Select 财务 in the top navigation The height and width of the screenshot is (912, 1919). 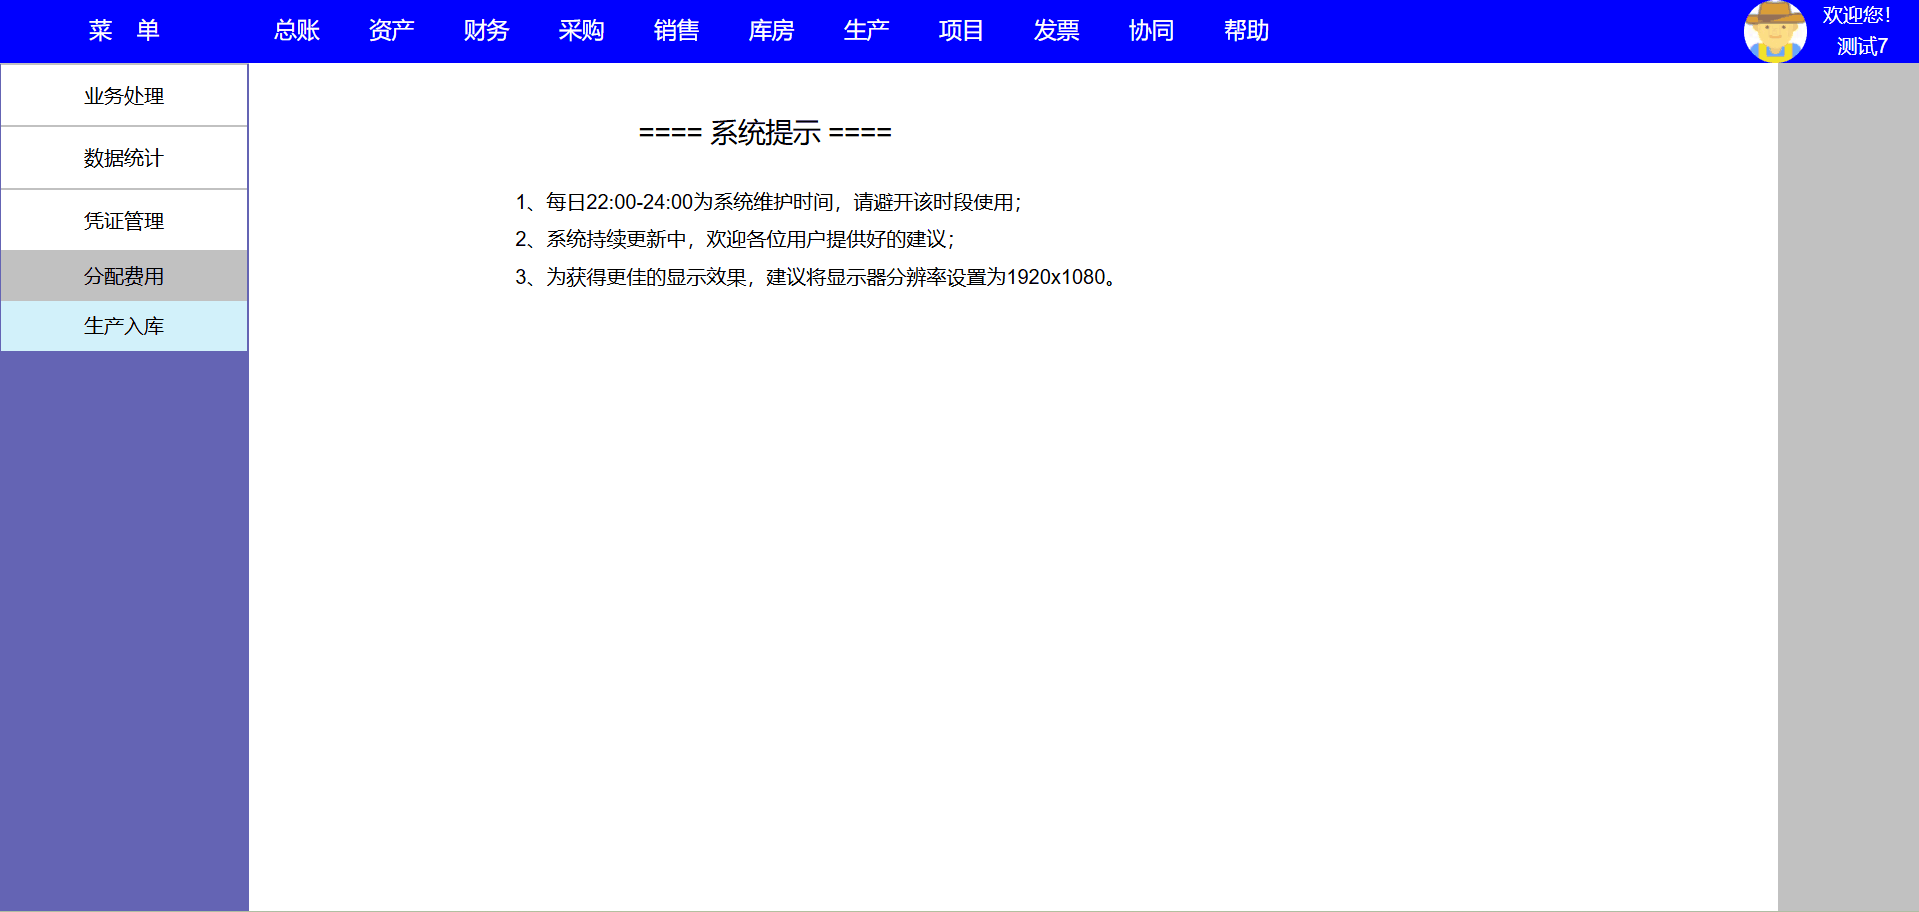click(x=486, y=31)
